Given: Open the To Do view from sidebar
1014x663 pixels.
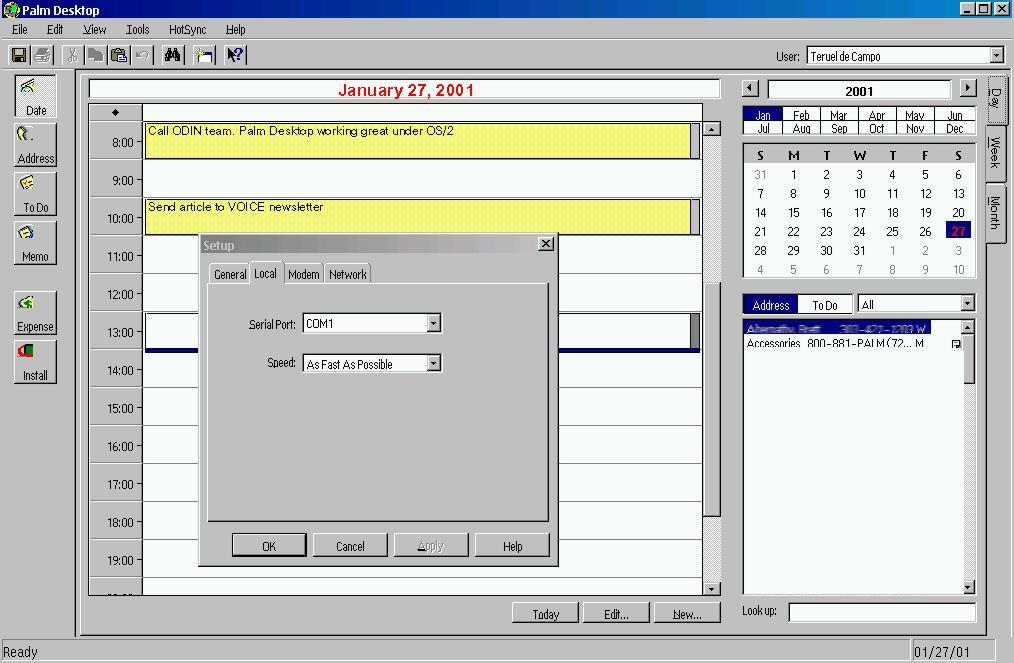Looking at the screenshot, I should click(x=36, y=194).
